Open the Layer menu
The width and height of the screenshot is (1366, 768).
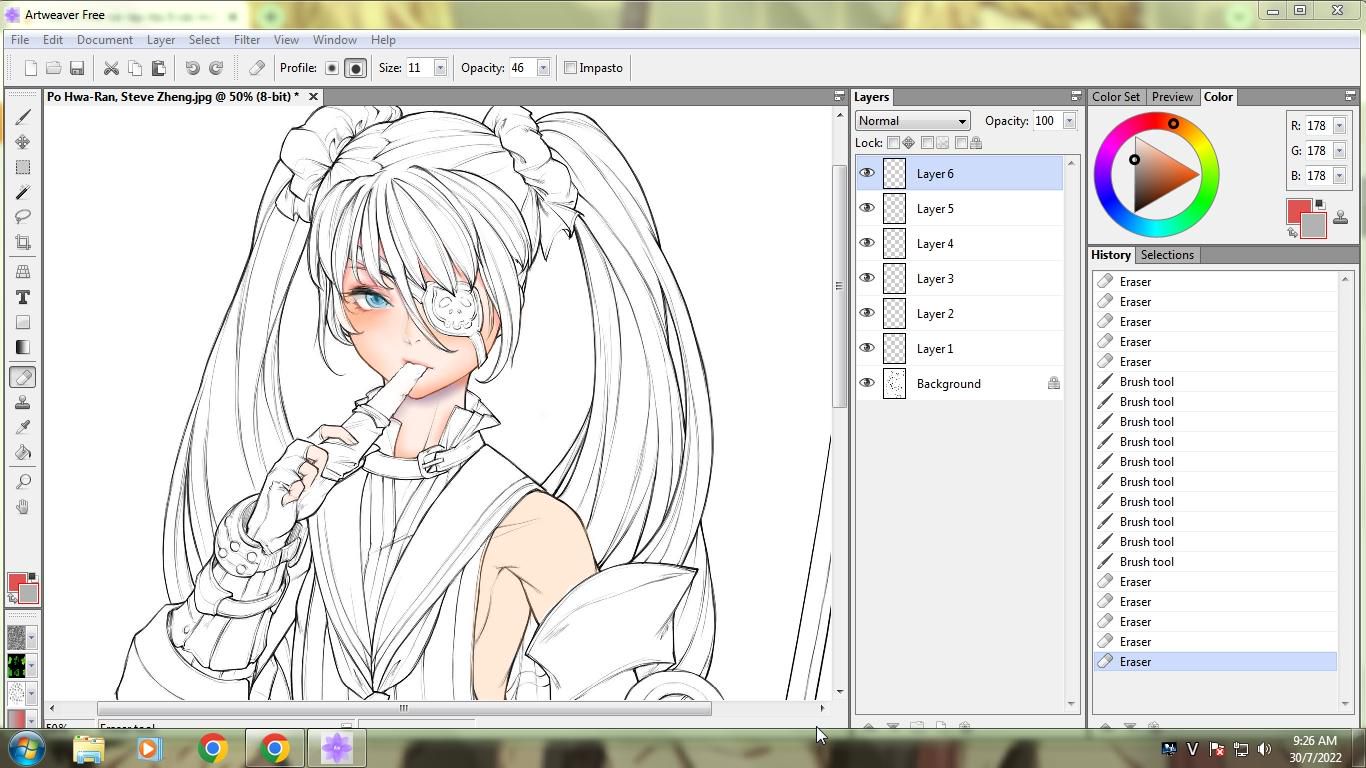tap(161, 40)
